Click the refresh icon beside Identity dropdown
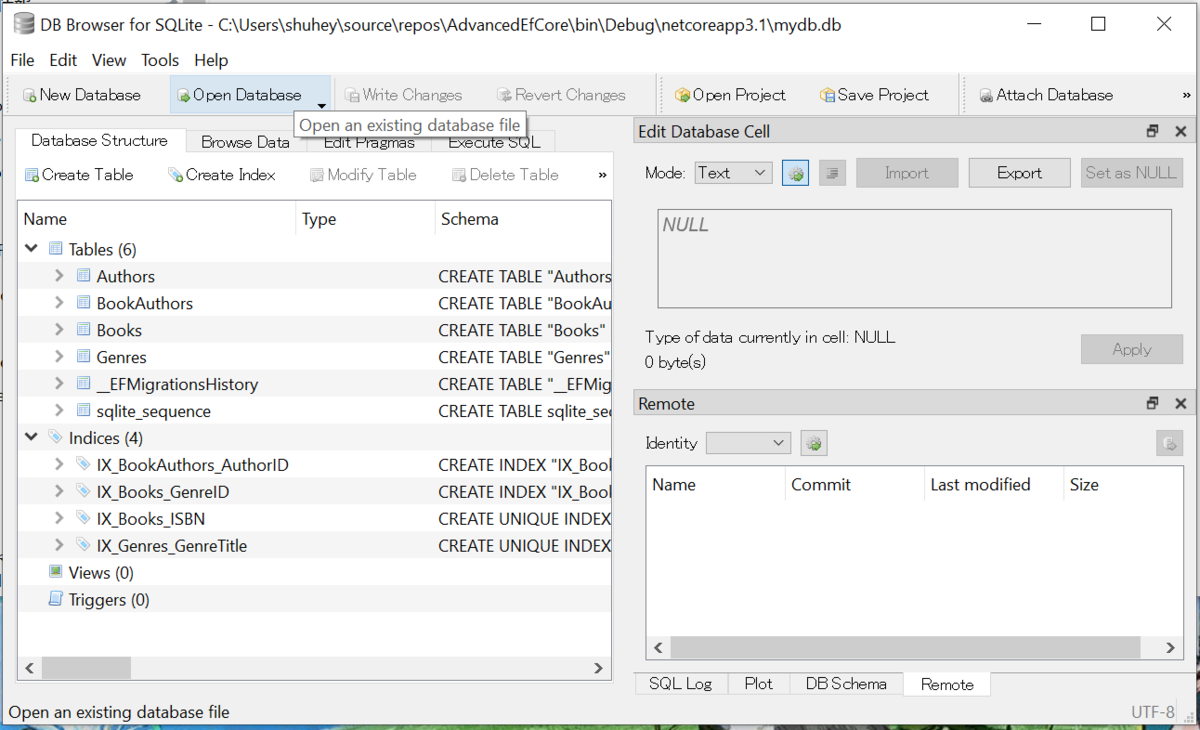The width and height of the screenshot is (1200, 730). pyautogui.click(x=814, y=443)
